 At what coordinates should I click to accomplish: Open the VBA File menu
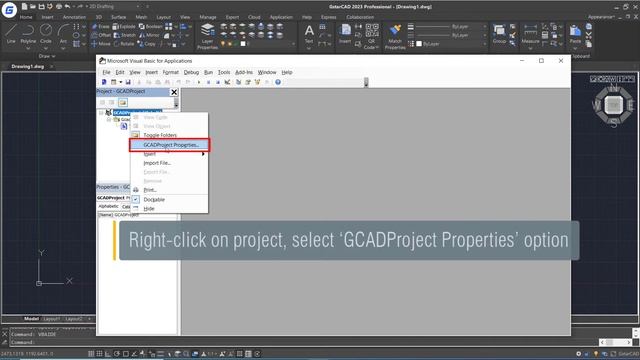[106, 72]
